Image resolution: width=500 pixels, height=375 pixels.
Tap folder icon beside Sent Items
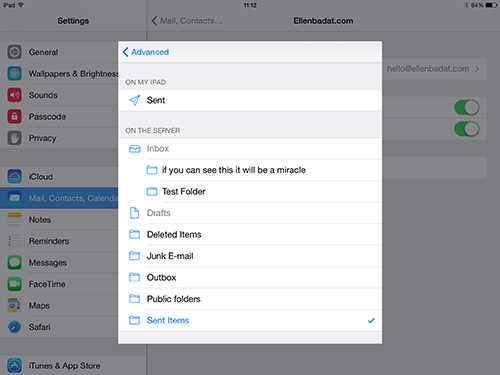coord(134,320)
